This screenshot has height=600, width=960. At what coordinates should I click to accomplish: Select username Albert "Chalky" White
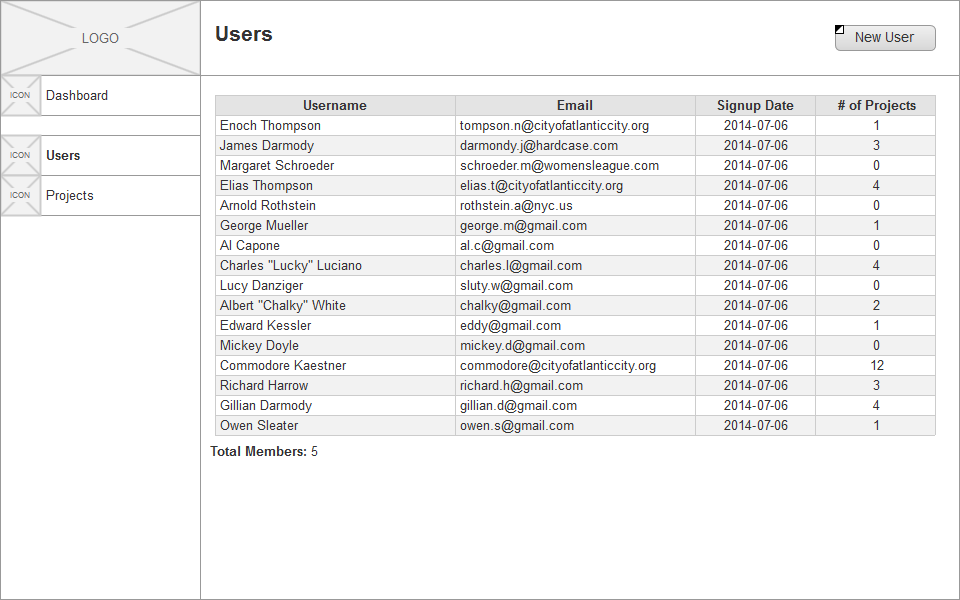pyautogui.click(x=283, y=306)
